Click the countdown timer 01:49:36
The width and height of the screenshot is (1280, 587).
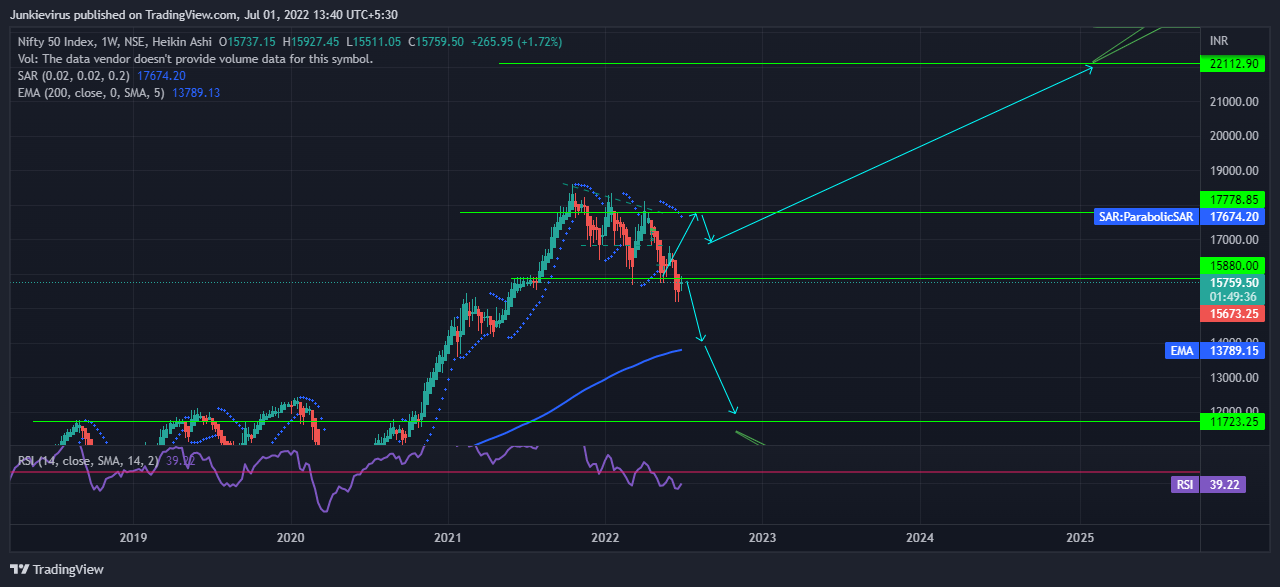tap(1231, 297)
